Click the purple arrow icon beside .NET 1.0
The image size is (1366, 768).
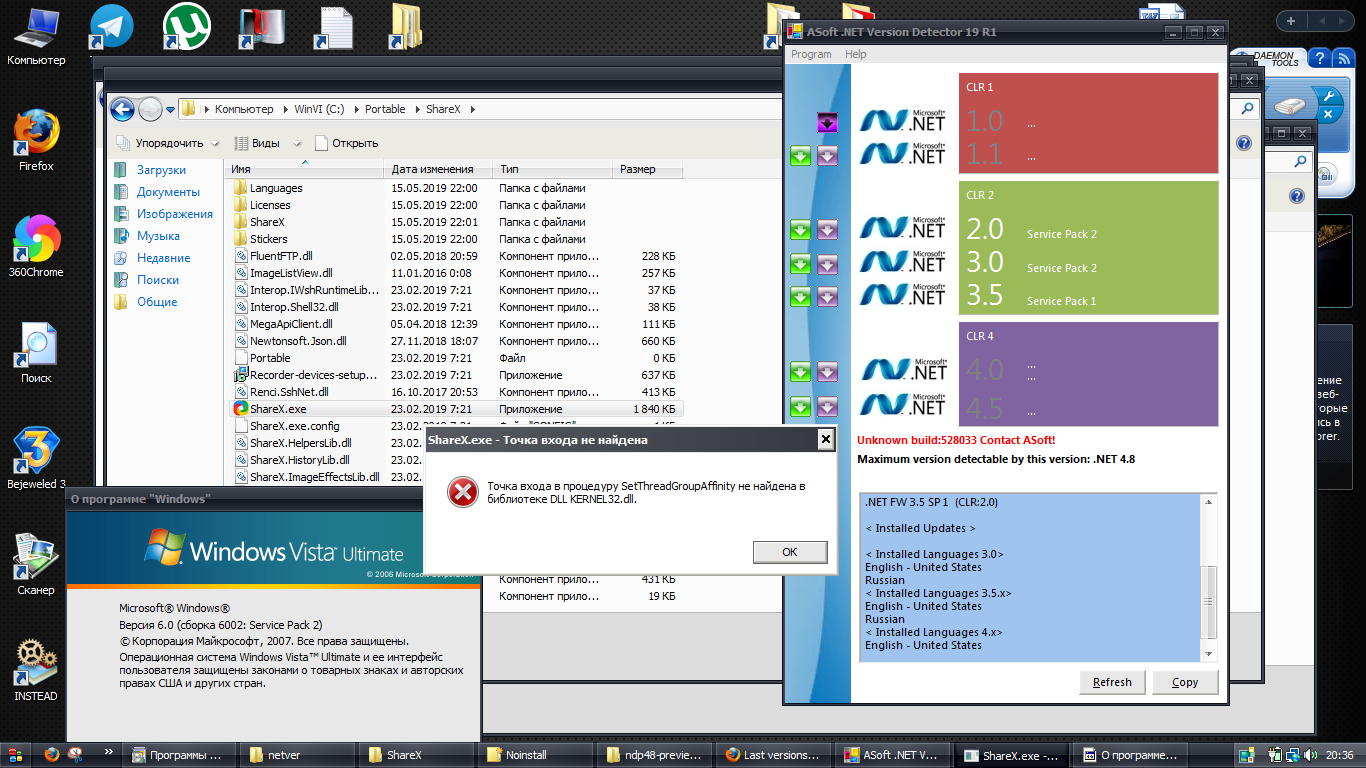827,123
